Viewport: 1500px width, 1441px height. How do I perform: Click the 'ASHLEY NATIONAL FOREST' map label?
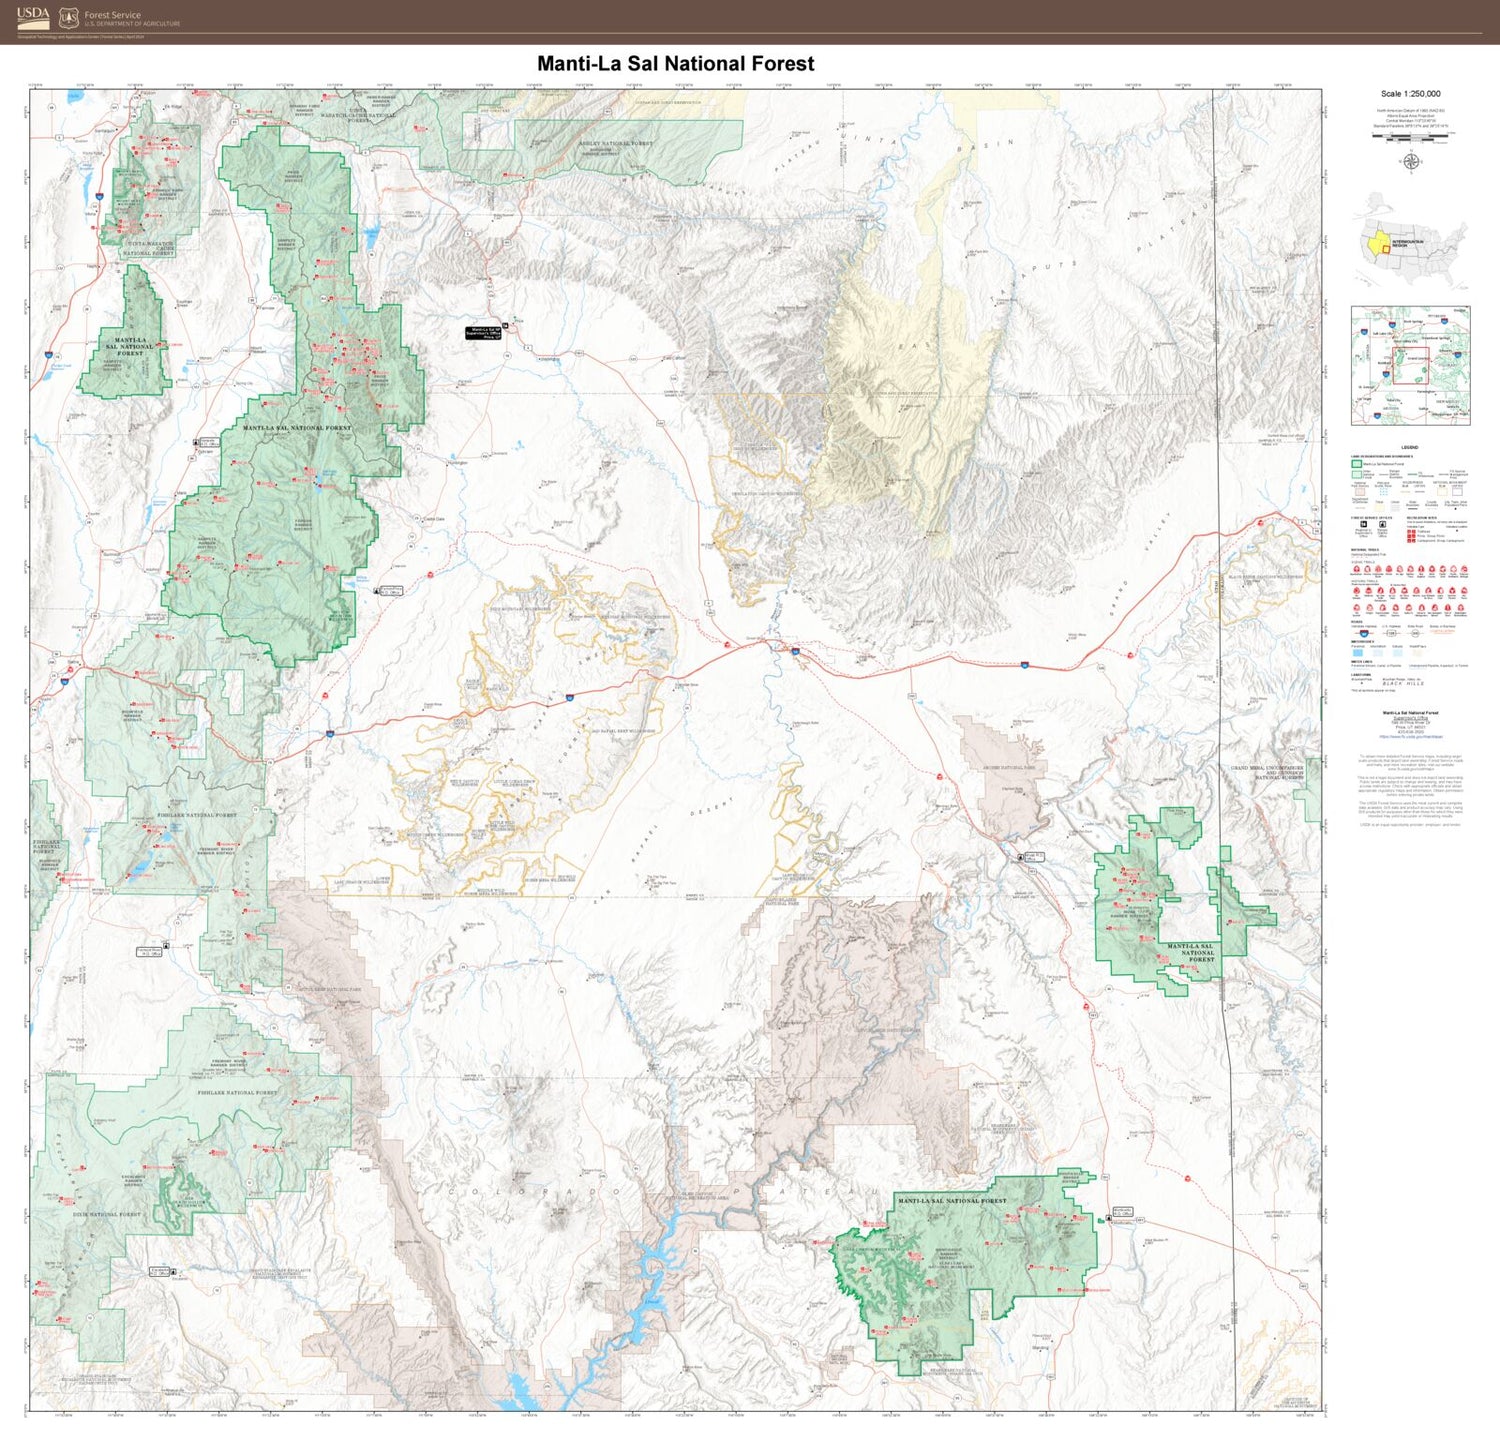pyautogui.click(x=617, y=143)
